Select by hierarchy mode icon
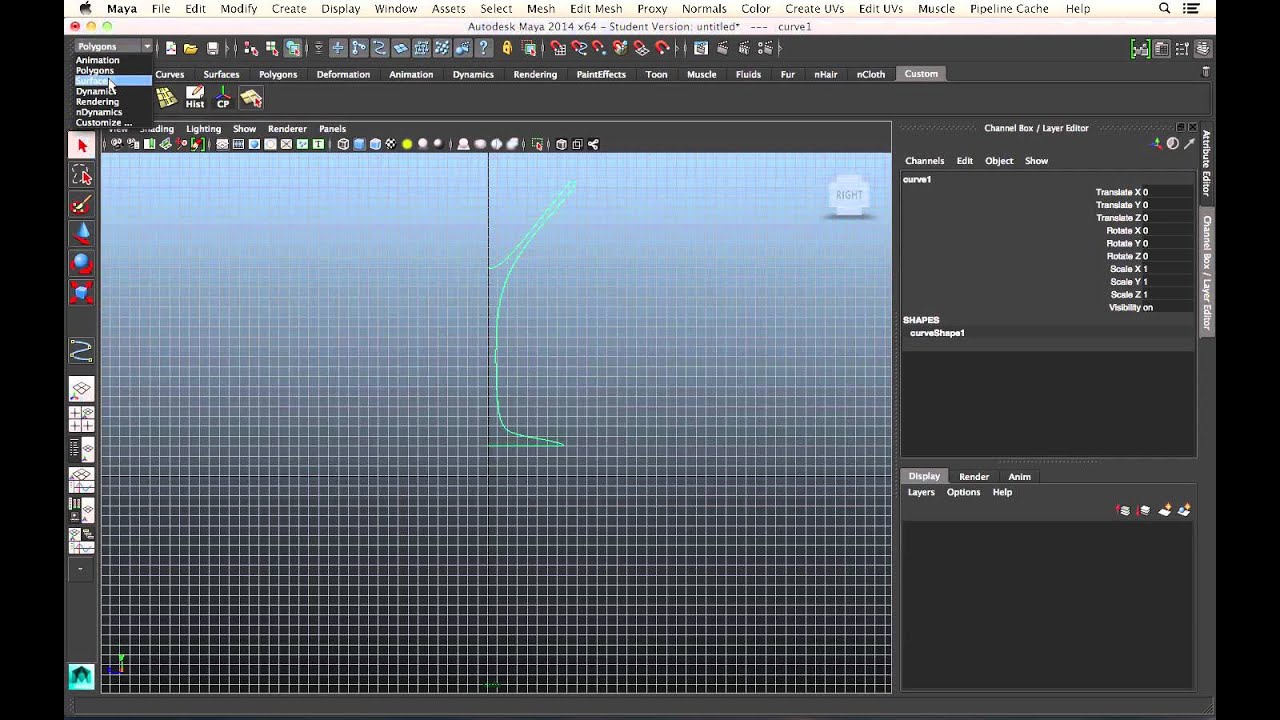Viewport: 1280px width, 720px height. [x=251, y=48]
